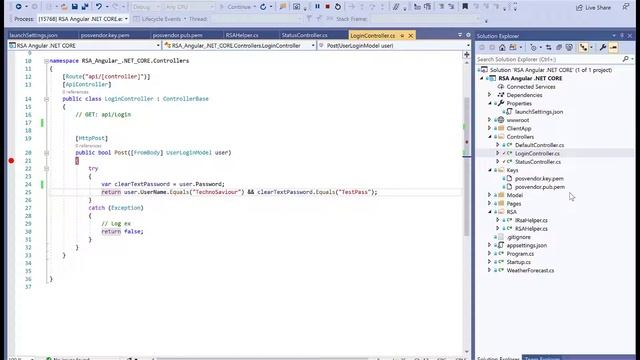Expand wwwroot folder

[x=489, y=120]
